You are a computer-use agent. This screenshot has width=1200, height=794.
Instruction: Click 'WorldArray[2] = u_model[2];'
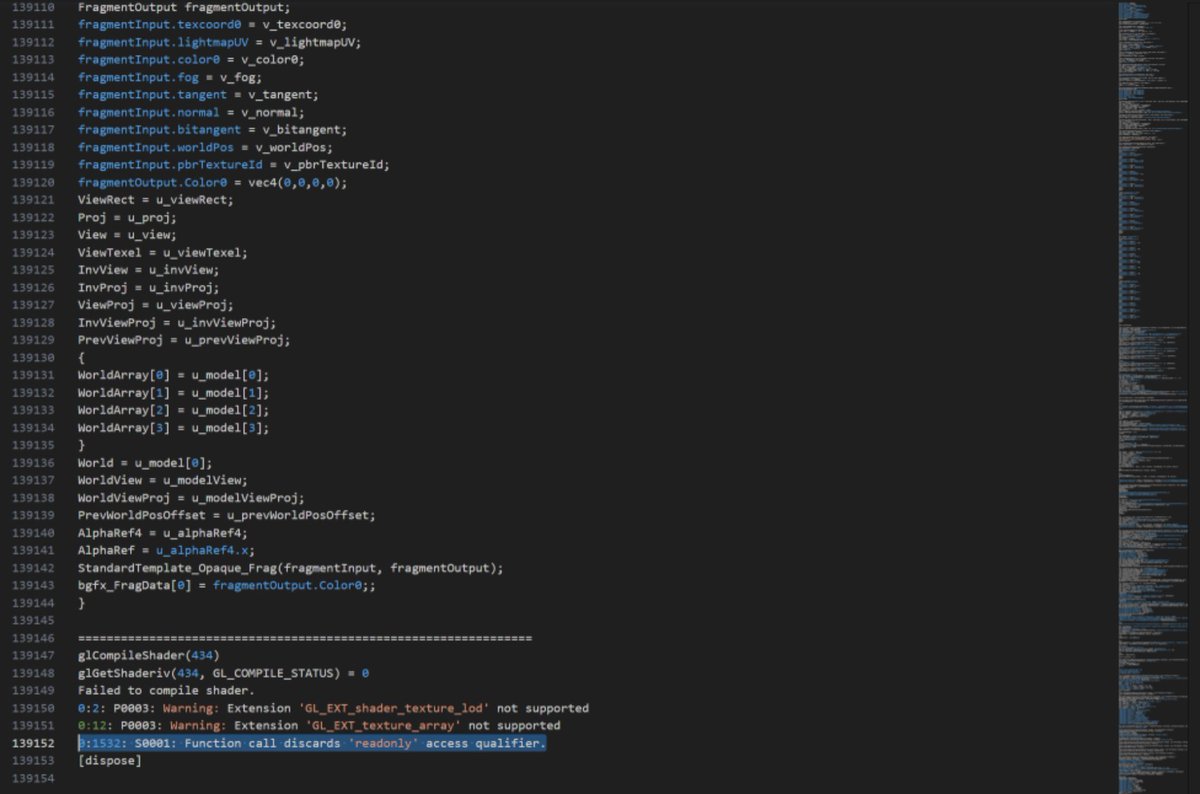174,409
